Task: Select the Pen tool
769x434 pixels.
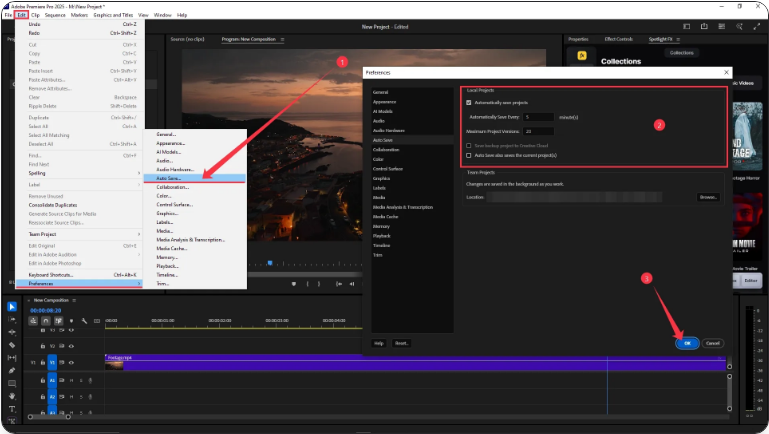Action: 12,370
